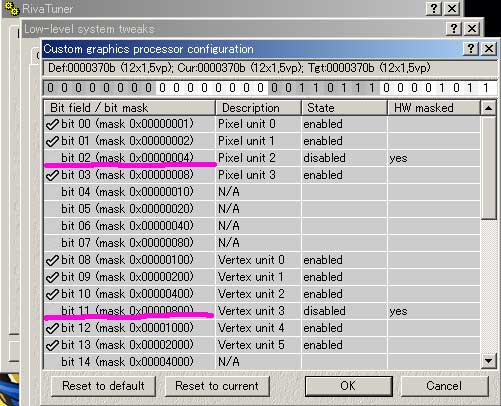Click the vertical scrollbar thumb

489,167
